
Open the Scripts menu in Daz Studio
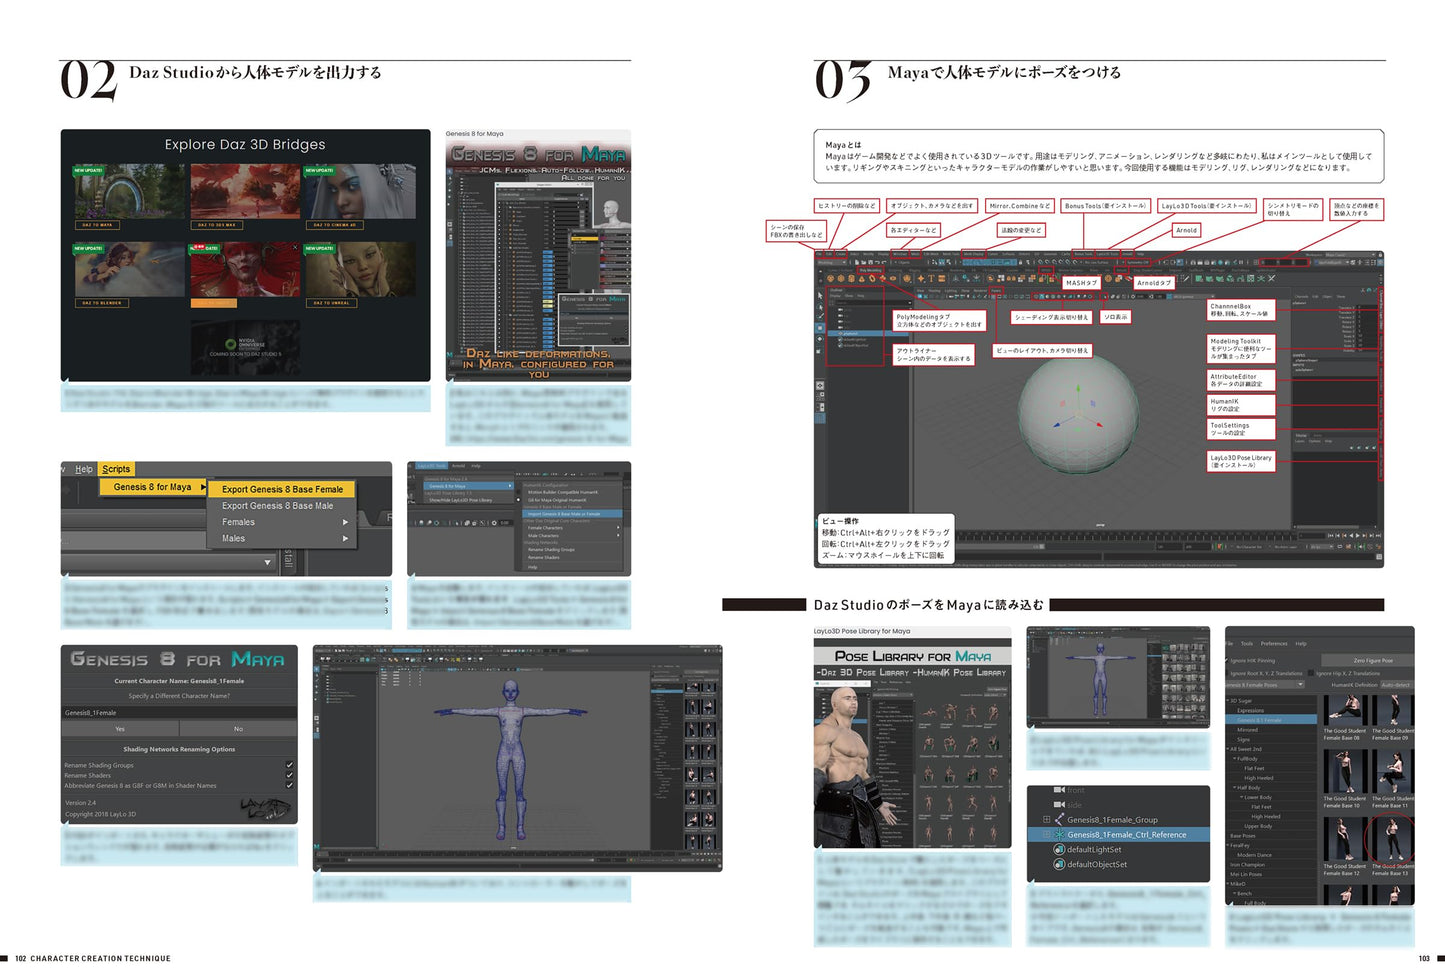(116, 469)
